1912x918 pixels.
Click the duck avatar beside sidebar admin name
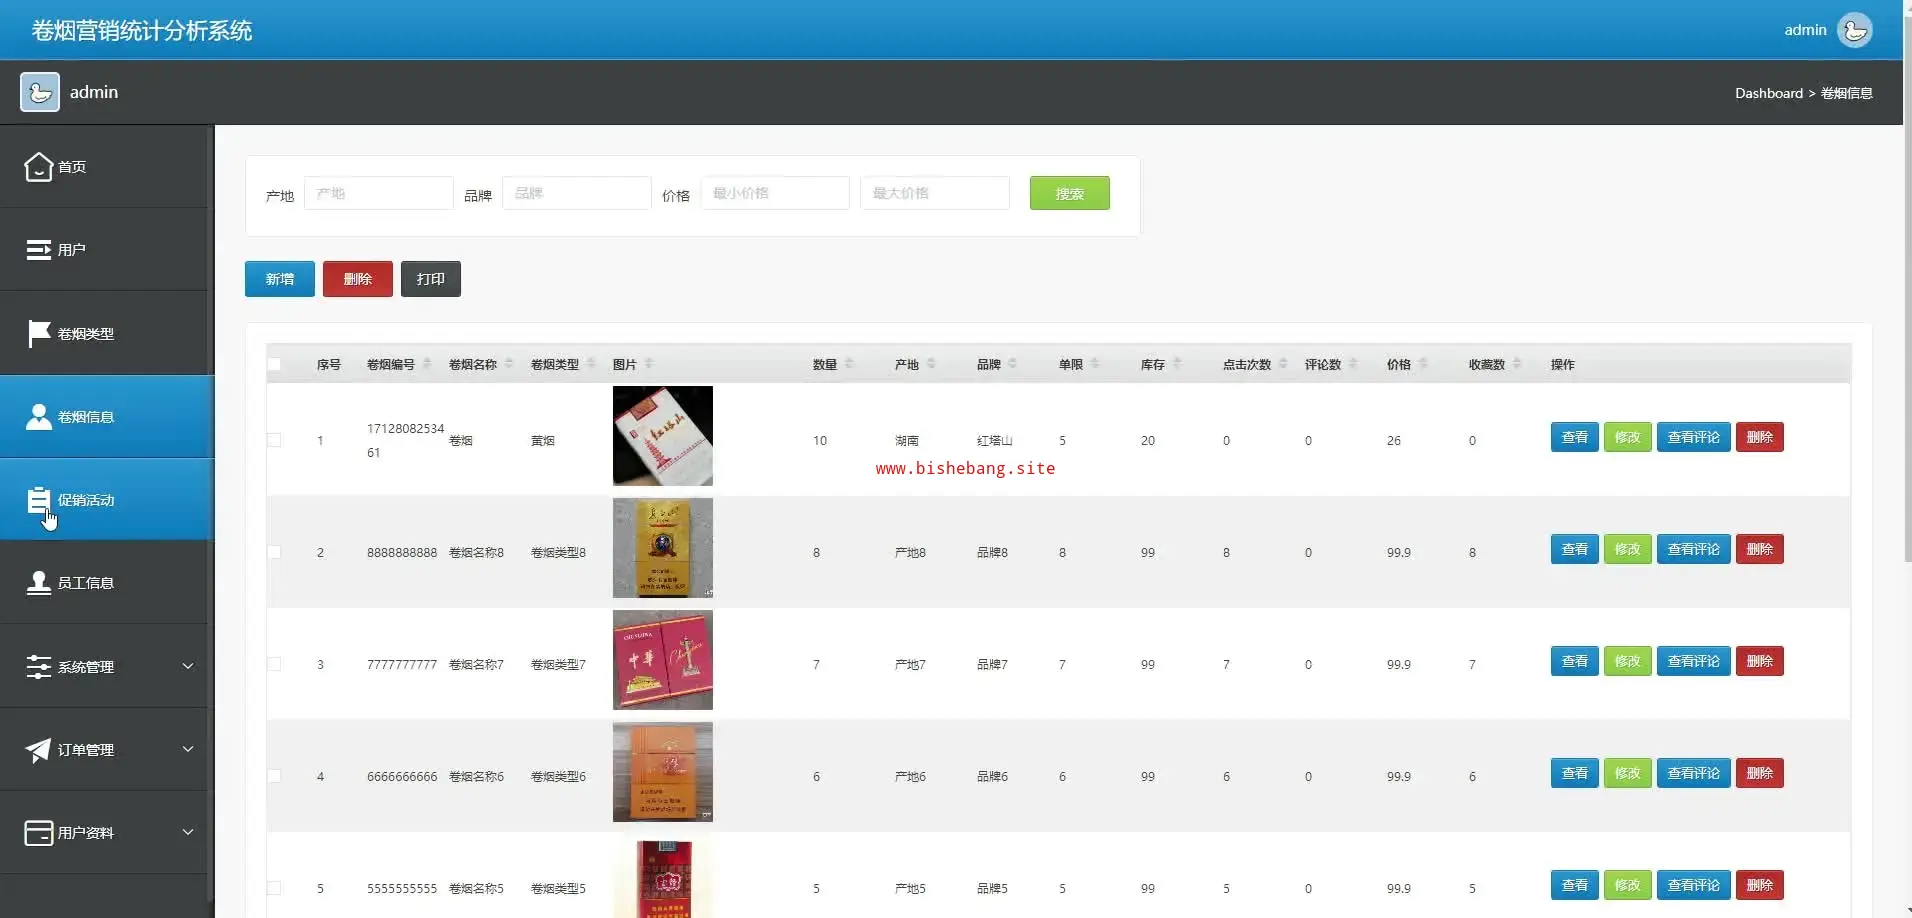40,92
